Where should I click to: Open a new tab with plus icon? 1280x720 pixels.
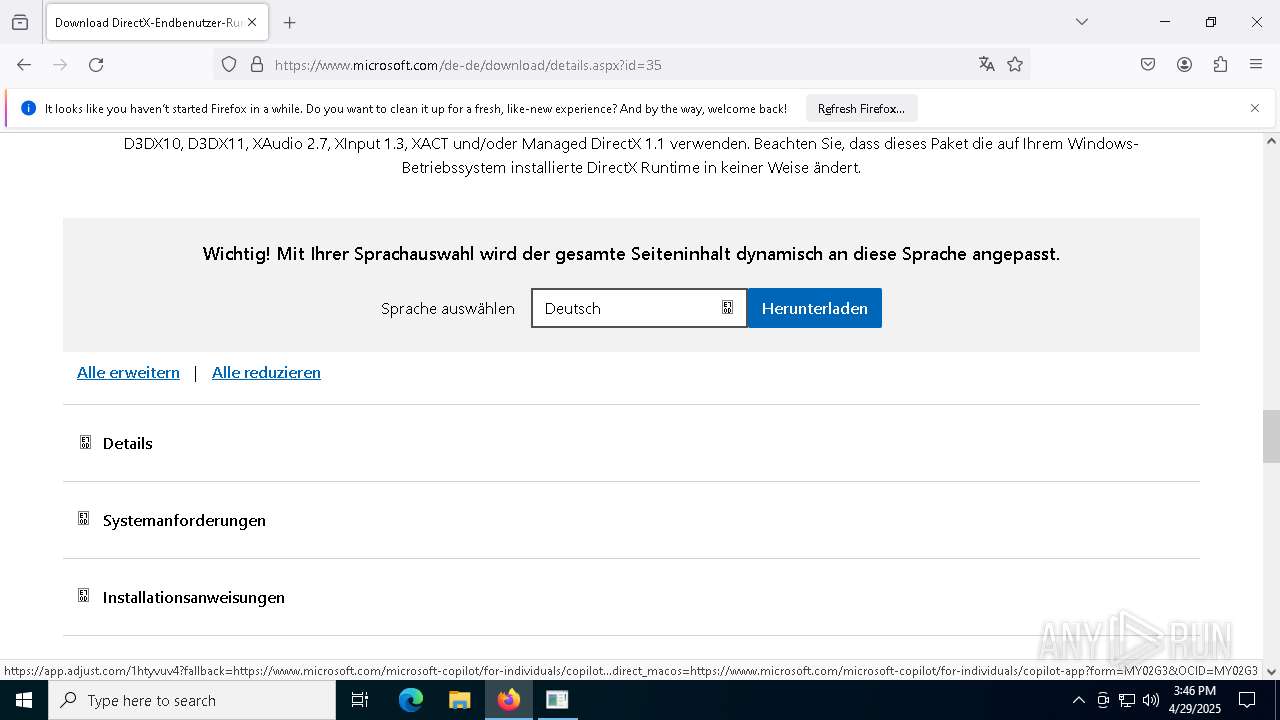point(290,22)
